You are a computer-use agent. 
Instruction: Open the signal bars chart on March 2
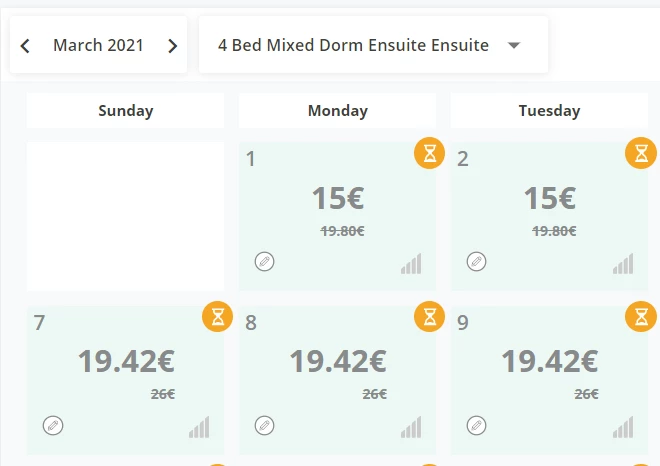click(623, 264)
